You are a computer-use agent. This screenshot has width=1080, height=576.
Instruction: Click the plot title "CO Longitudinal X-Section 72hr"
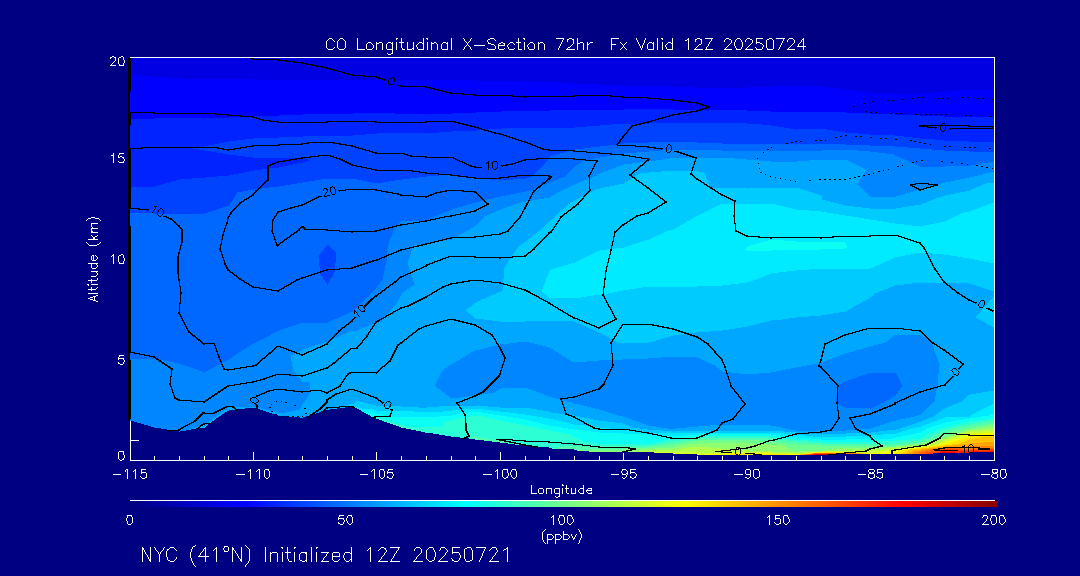(460, 45)
